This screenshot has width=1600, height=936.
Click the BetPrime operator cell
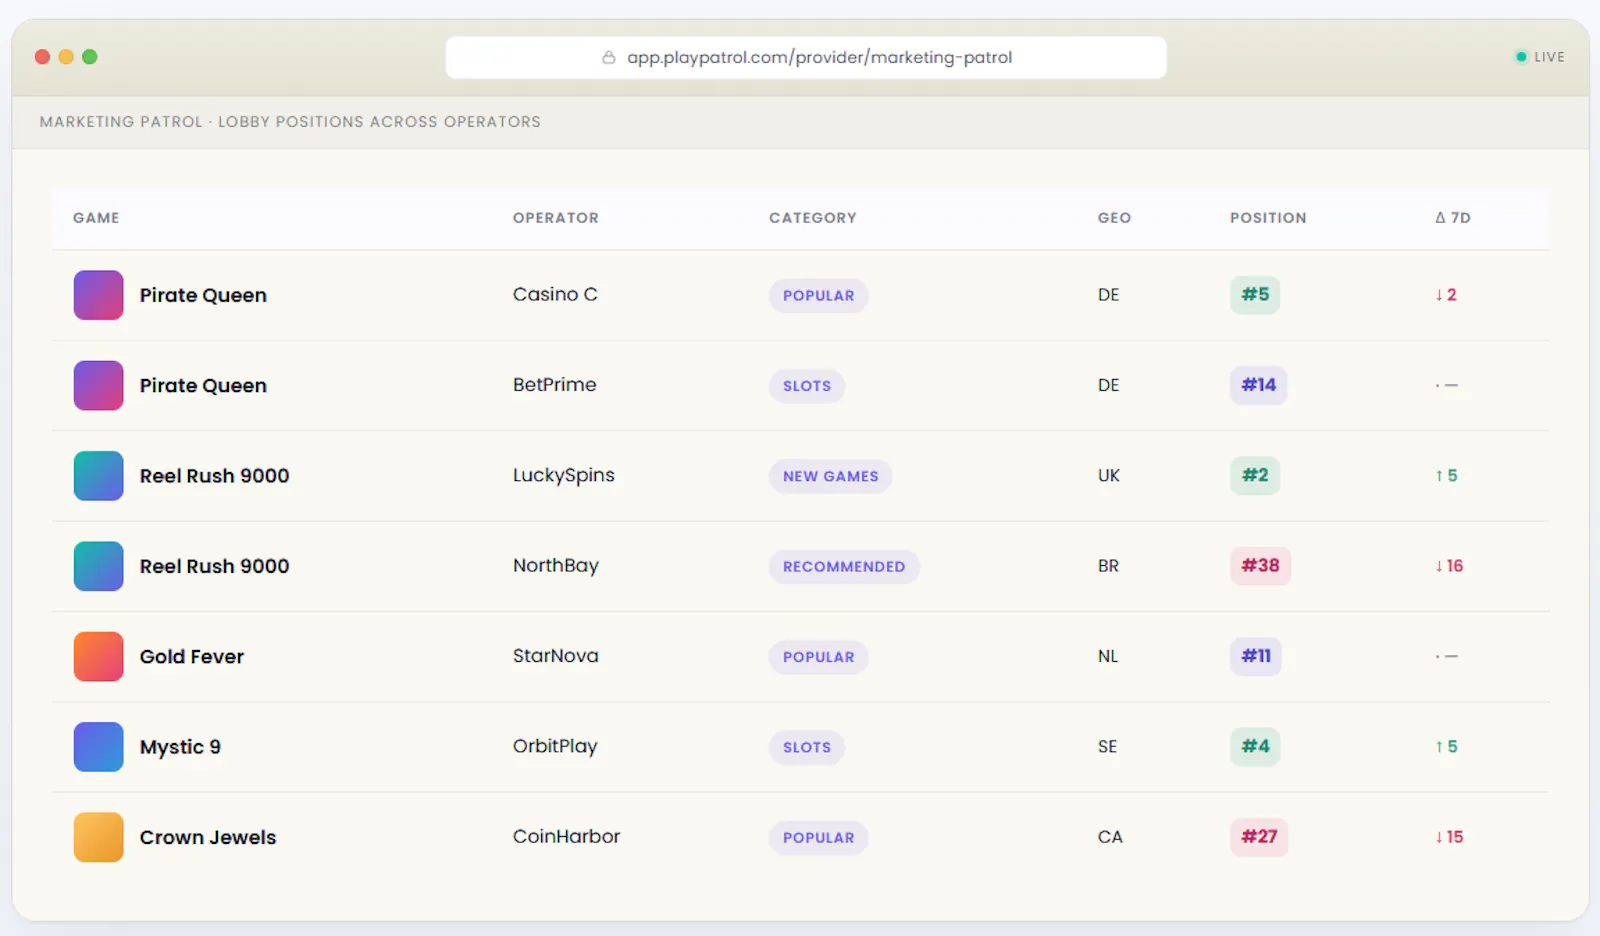coord(554,385)
